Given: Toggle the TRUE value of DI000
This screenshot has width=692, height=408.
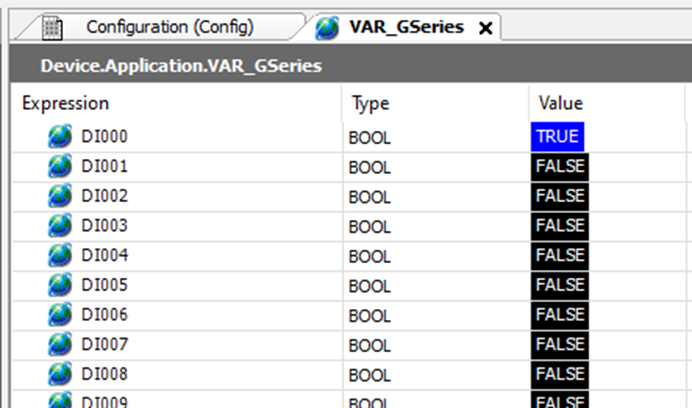Looking at the screenshot, I should [x=556, y=136].
